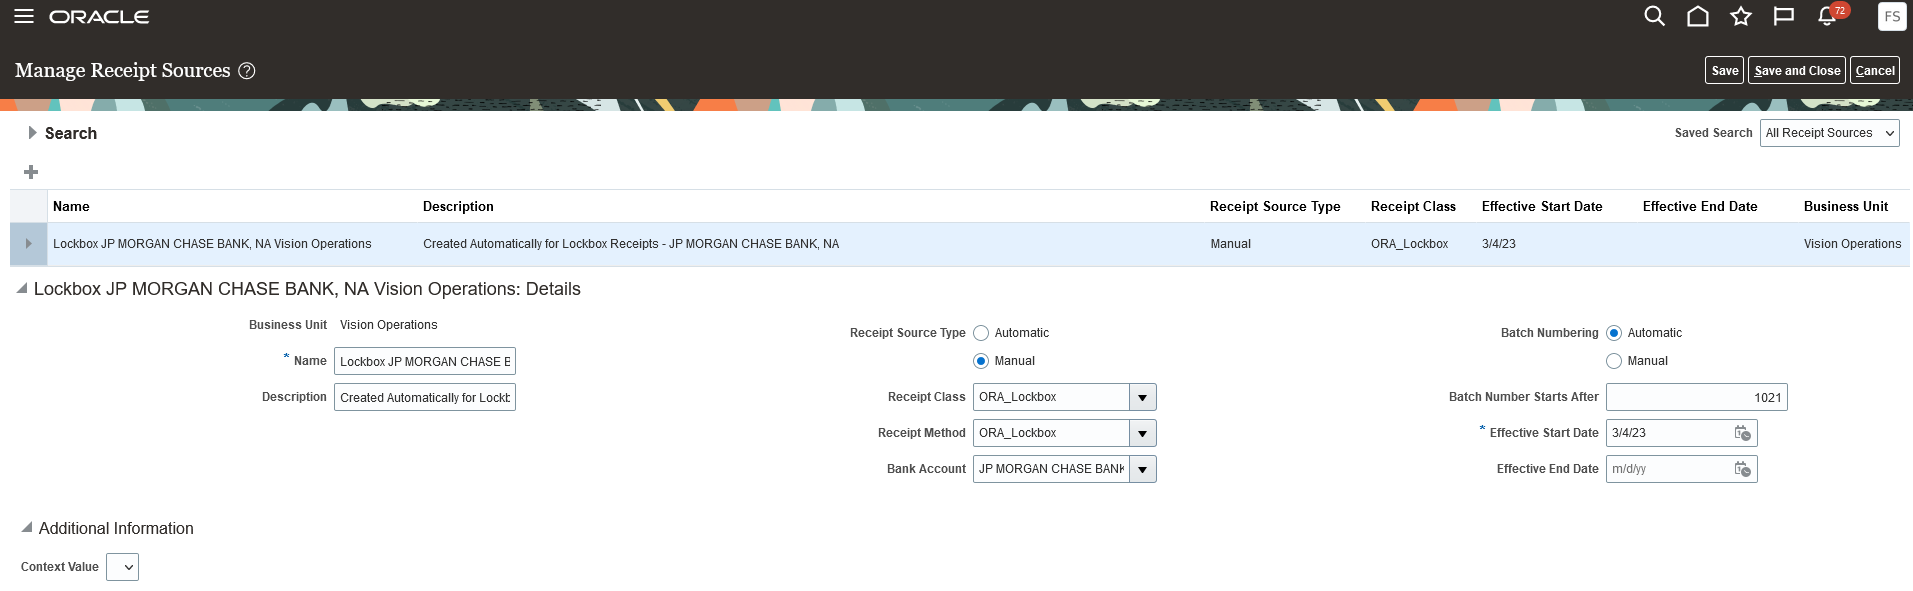Add a new receipt source with plus icon
This screenshot has height=591, width=1913.
click(x=31, y=172)
